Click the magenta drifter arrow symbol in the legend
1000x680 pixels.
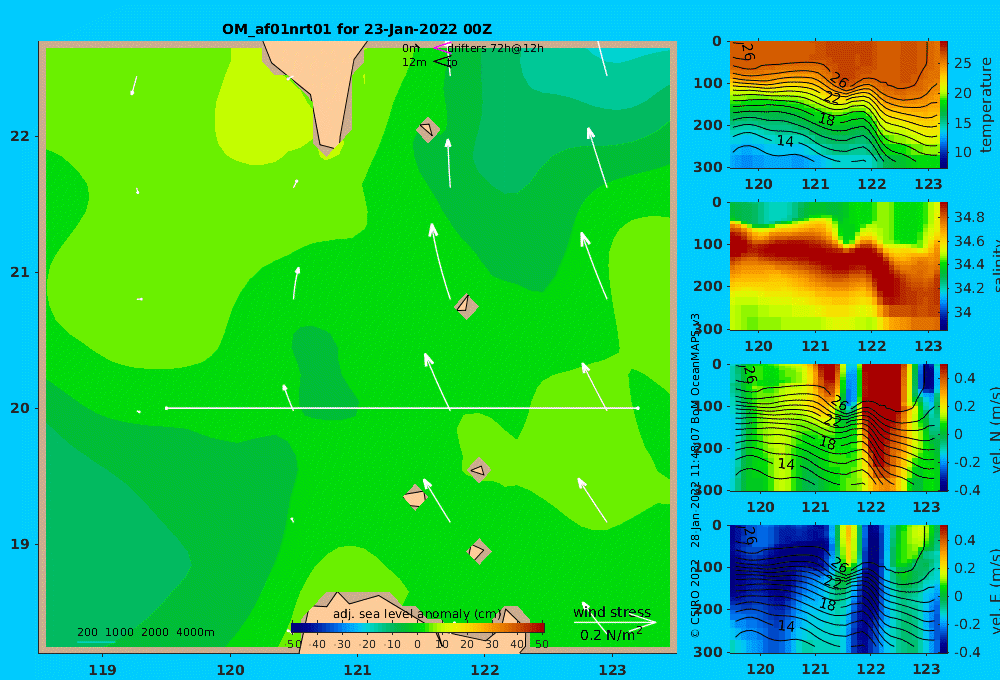pos(442,48)
